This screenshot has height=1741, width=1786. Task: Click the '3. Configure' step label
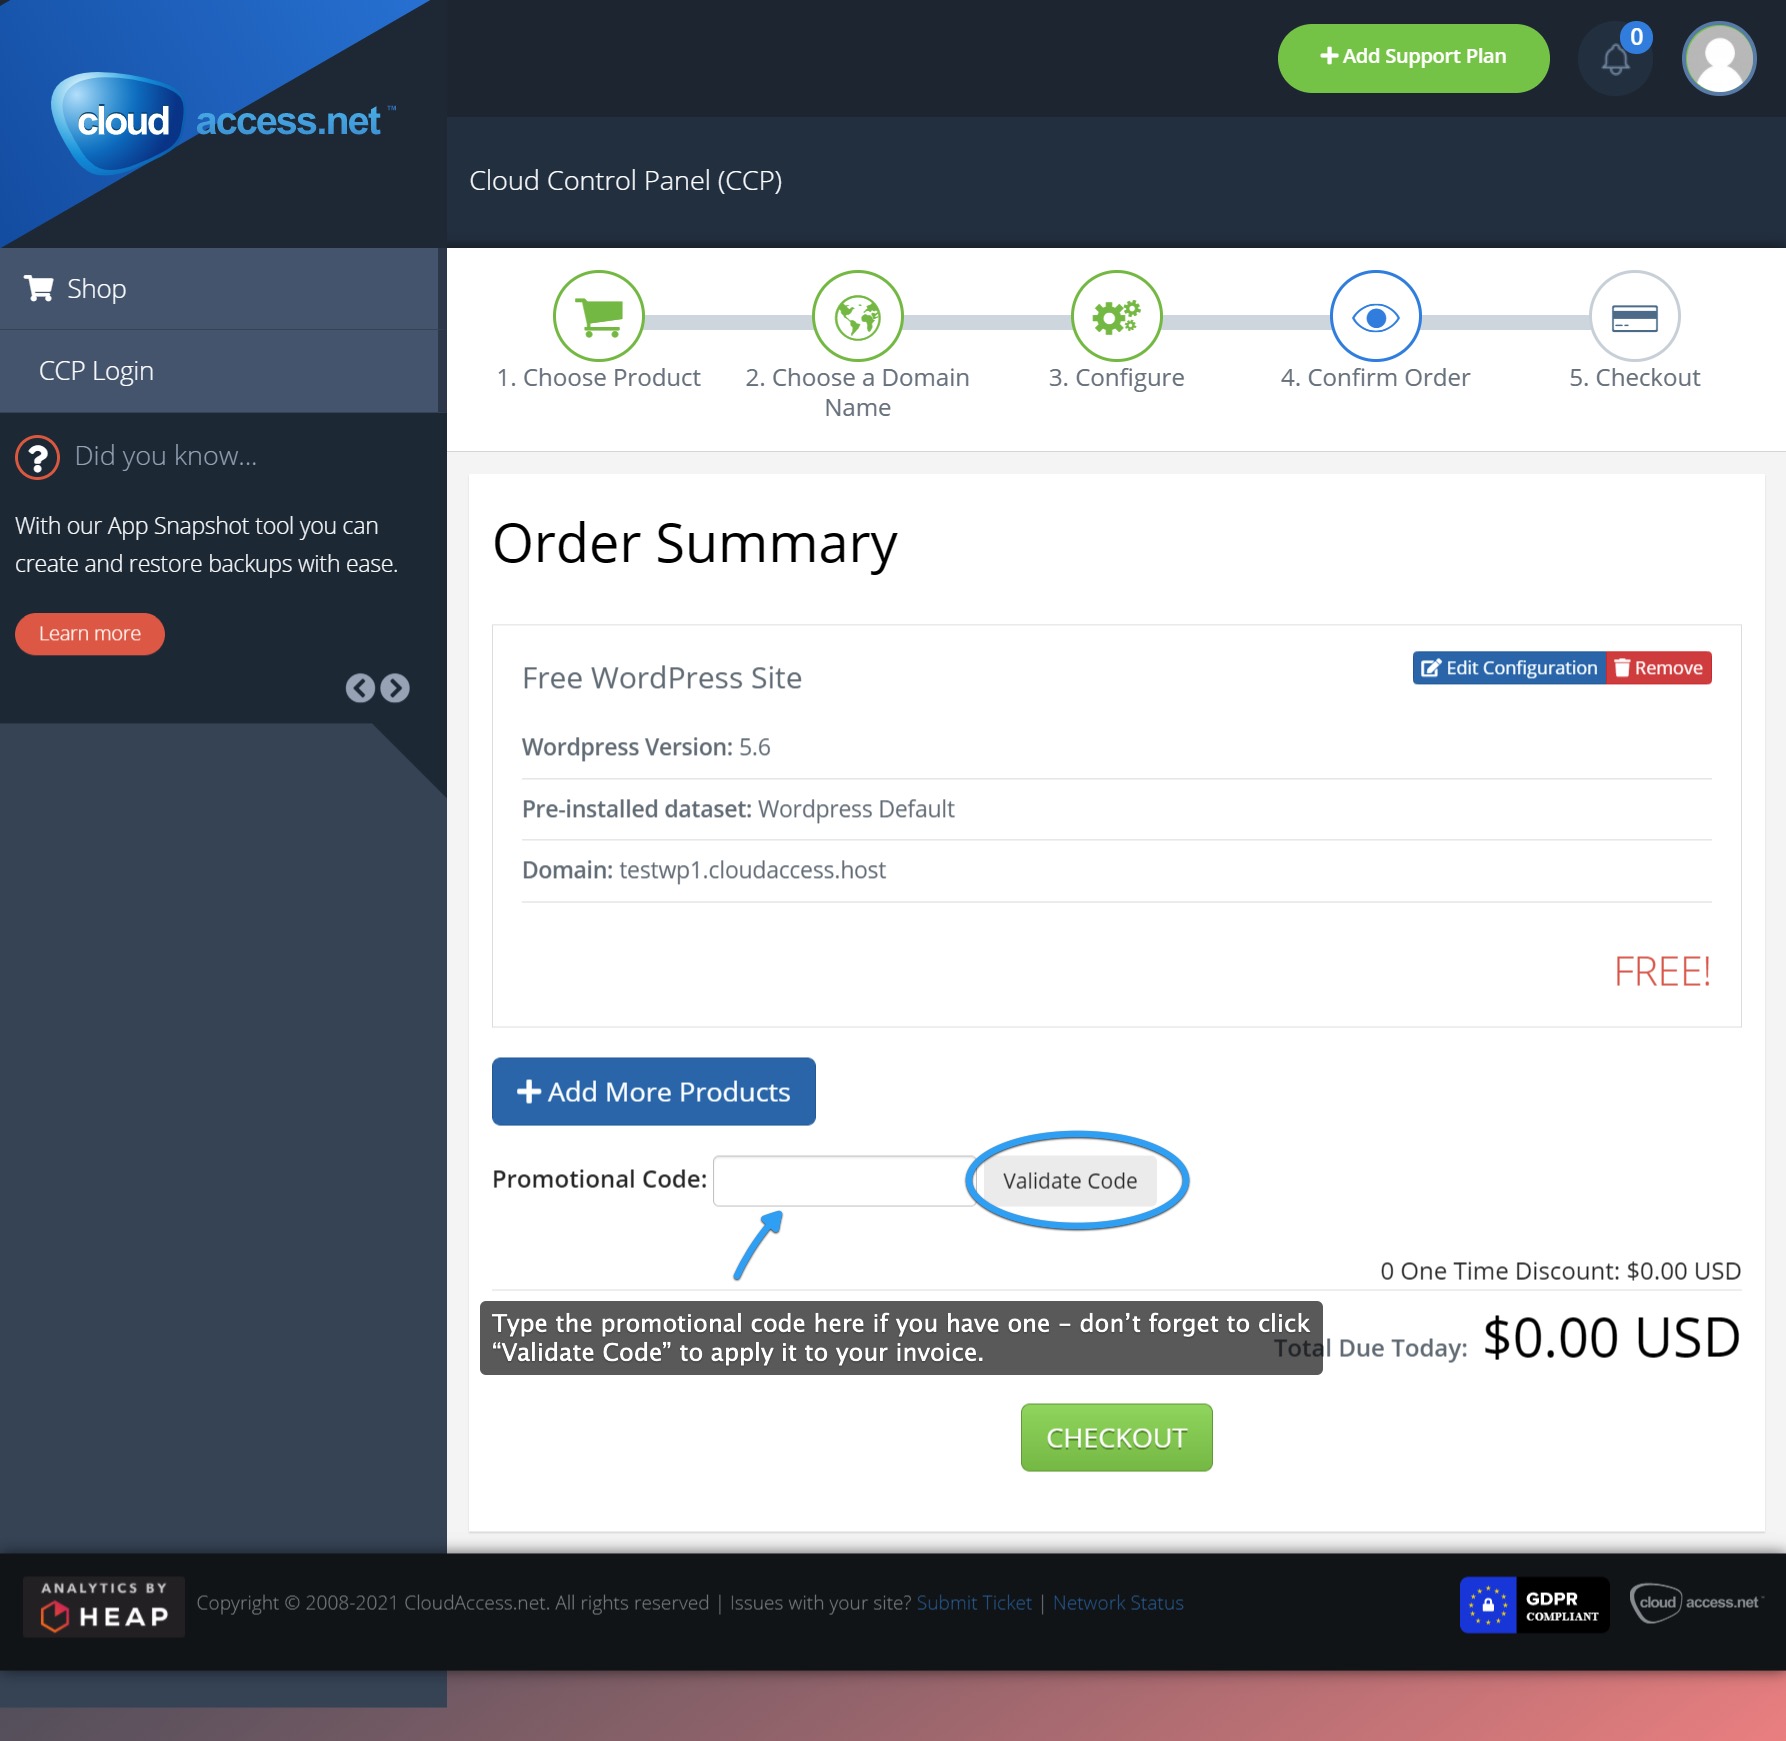click(x=1116, y=378)
